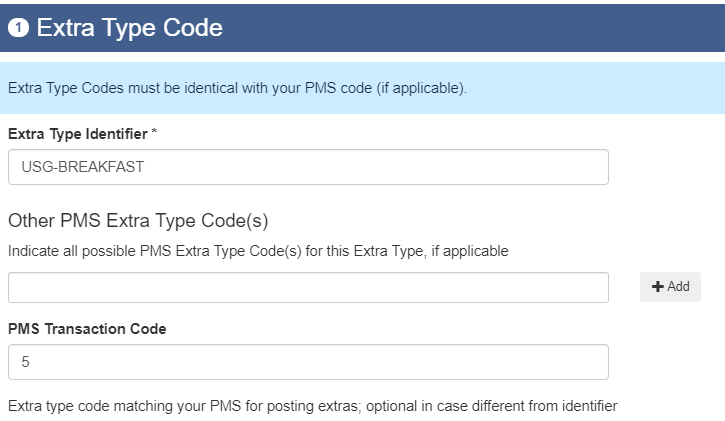Click the 'Other PMS Extra Type Code(s)' heading
This screenshot has width=725, height=421.
coord(138,221)
